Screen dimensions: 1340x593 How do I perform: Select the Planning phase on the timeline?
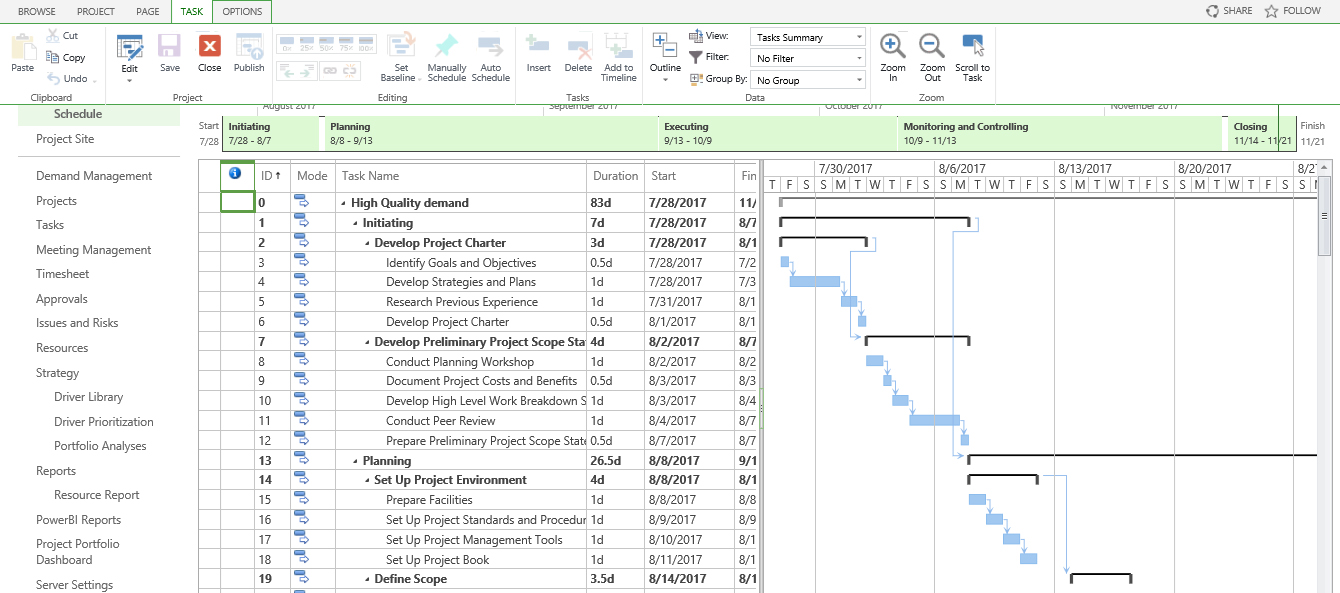(490, 133)
